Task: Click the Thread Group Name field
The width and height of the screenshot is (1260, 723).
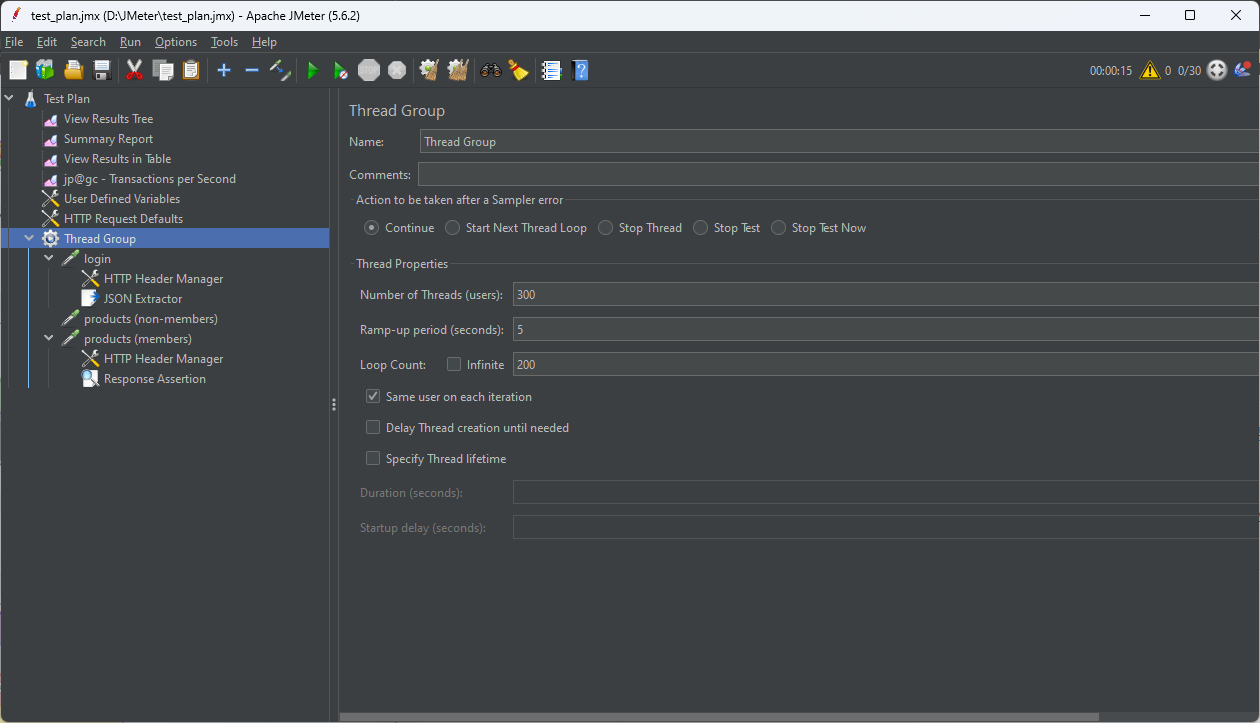Action: (x=839, y=142)
